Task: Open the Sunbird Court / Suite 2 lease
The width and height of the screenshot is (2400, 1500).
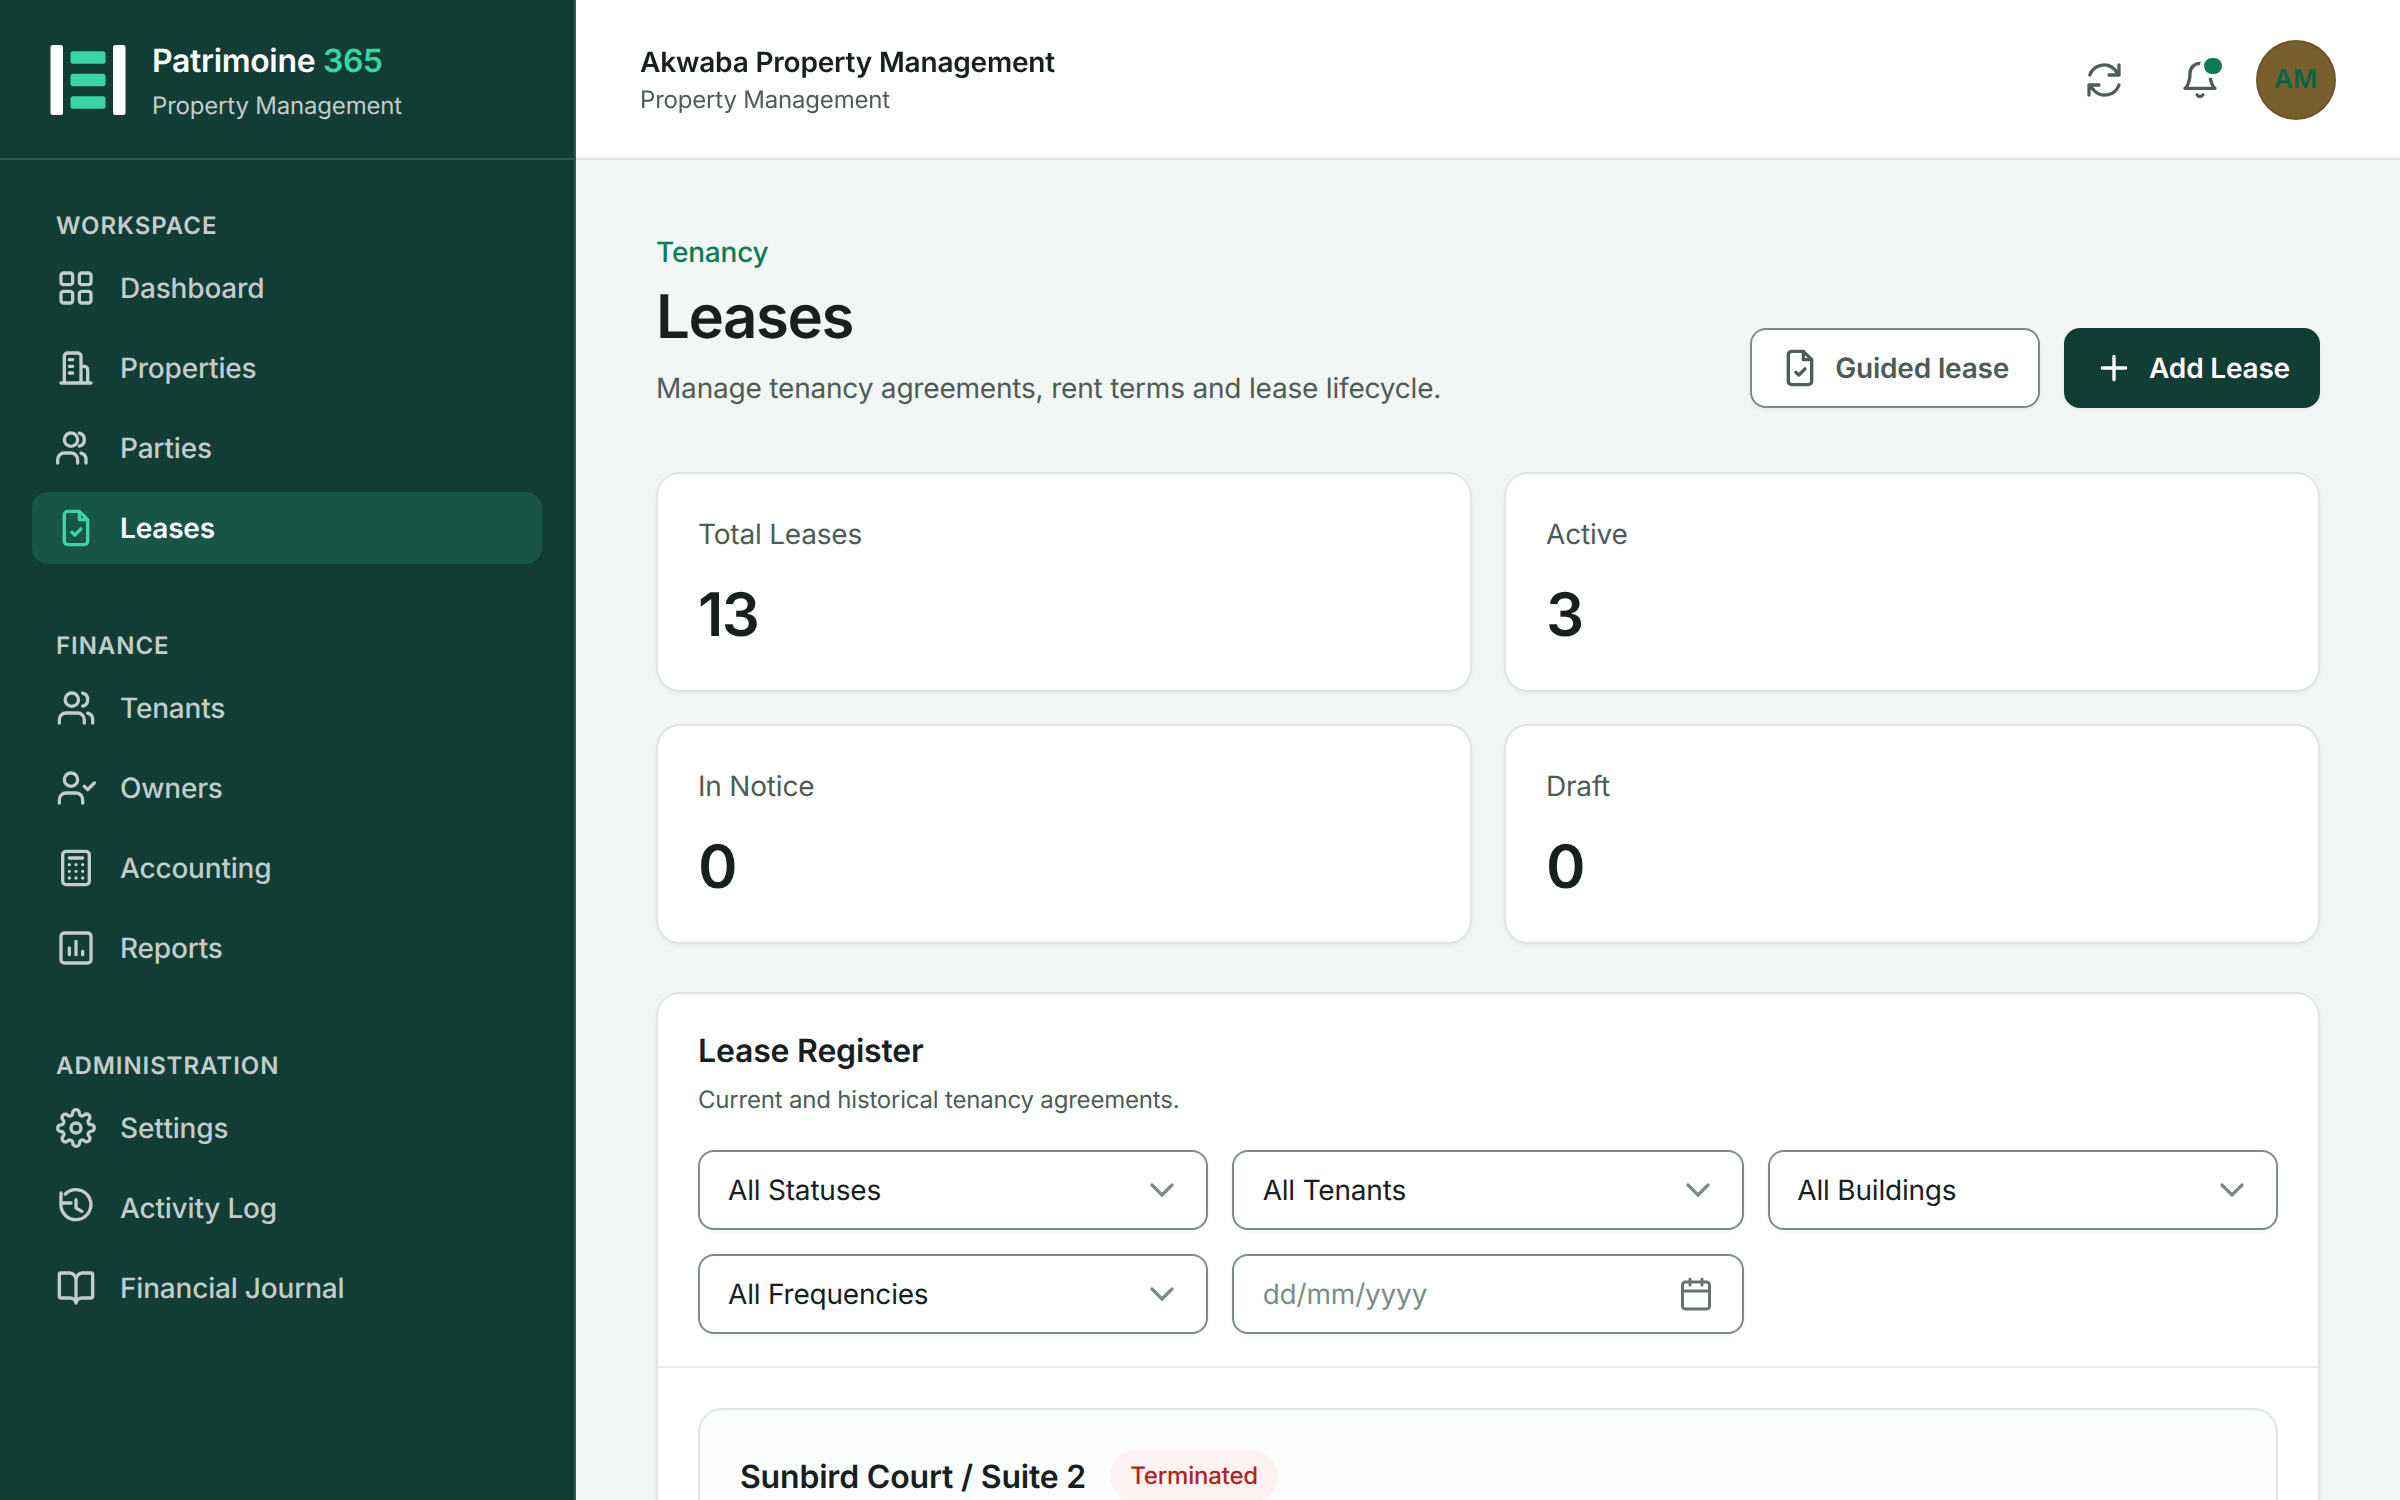Action: click(912, 1476)
